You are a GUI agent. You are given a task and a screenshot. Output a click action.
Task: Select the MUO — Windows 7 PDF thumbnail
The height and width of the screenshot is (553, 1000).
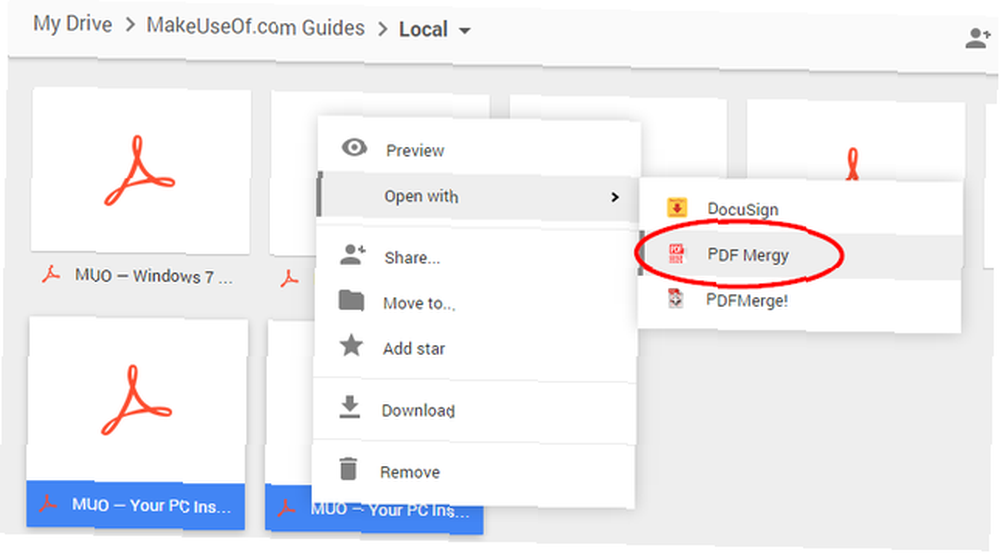tap(140, 171)
